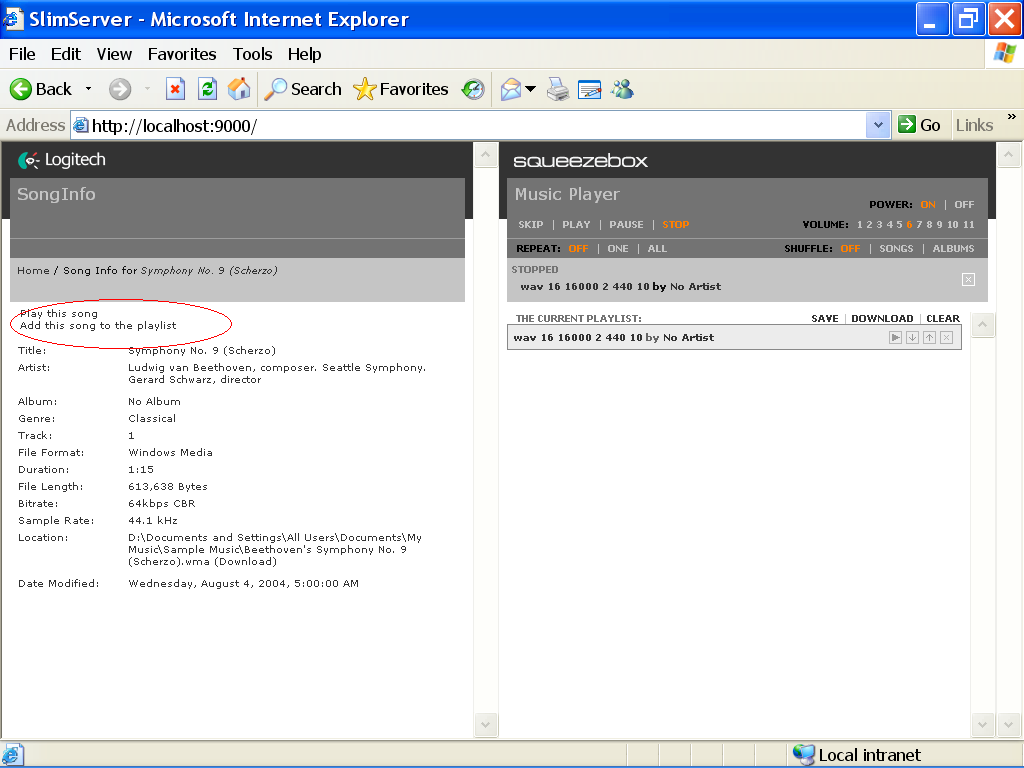Click the browser Refresh icon
Image resolution: width=1024 pixels, height=768 pixels.
click(207, 89)
